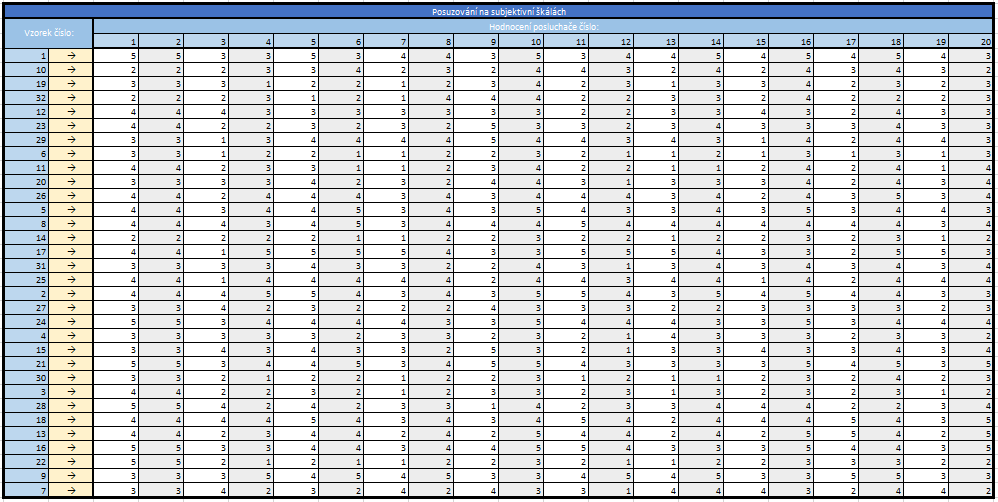Select the sample number 26 row label
Image resolution: width=998 pixels, height=502 pixels.
(x=27, y=196)
